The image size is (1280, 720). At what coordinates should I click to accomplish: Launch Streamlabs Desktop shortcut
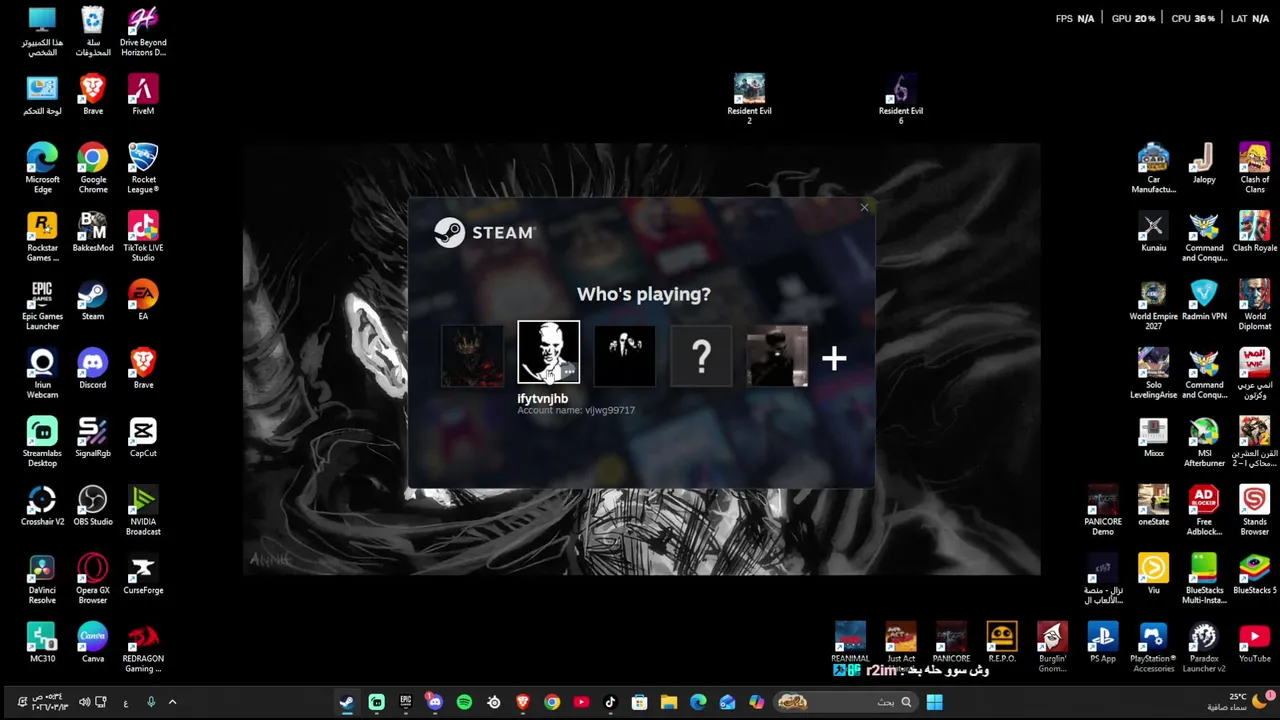(x=42, y=441)
